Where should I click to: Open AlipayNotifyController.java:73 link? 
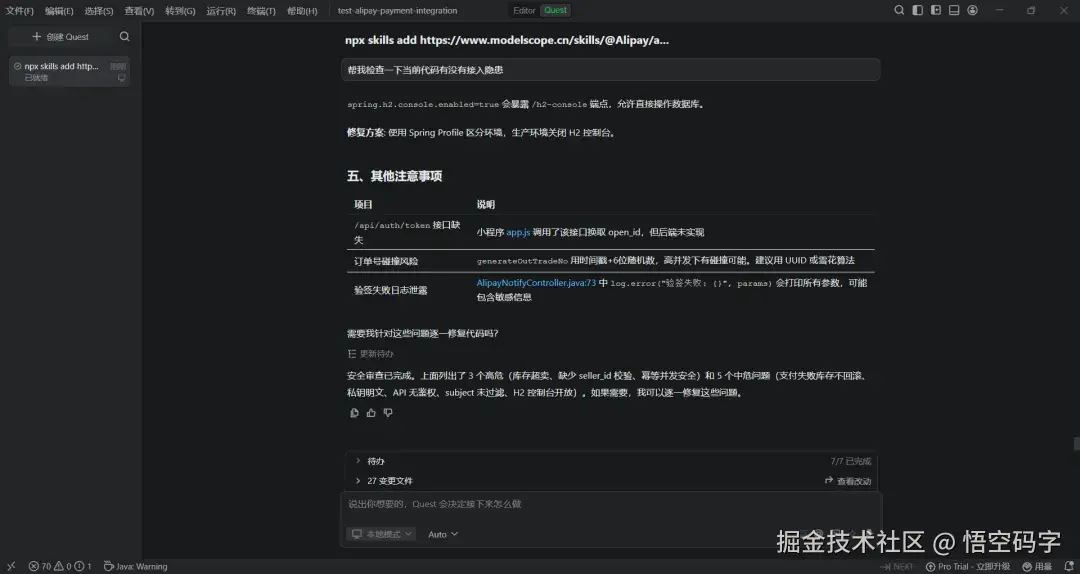[536, 283]
